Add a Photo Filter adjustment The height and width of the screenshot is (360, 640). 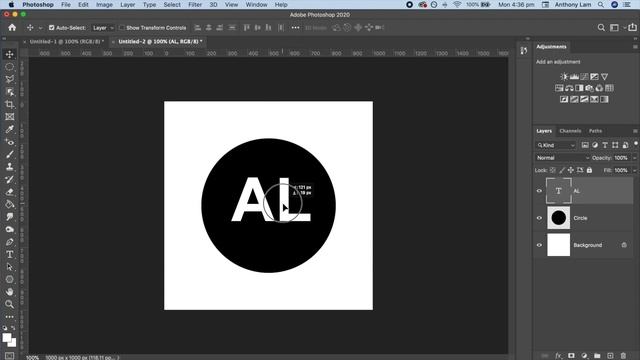[x=589, y=88]
